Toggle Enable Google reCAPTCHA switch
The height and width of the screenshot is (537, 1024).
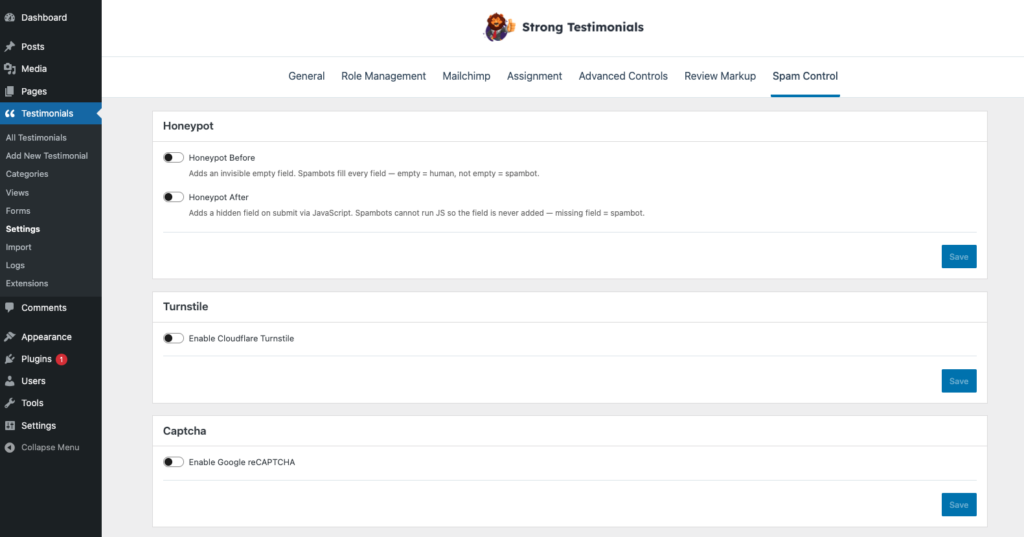173,462
